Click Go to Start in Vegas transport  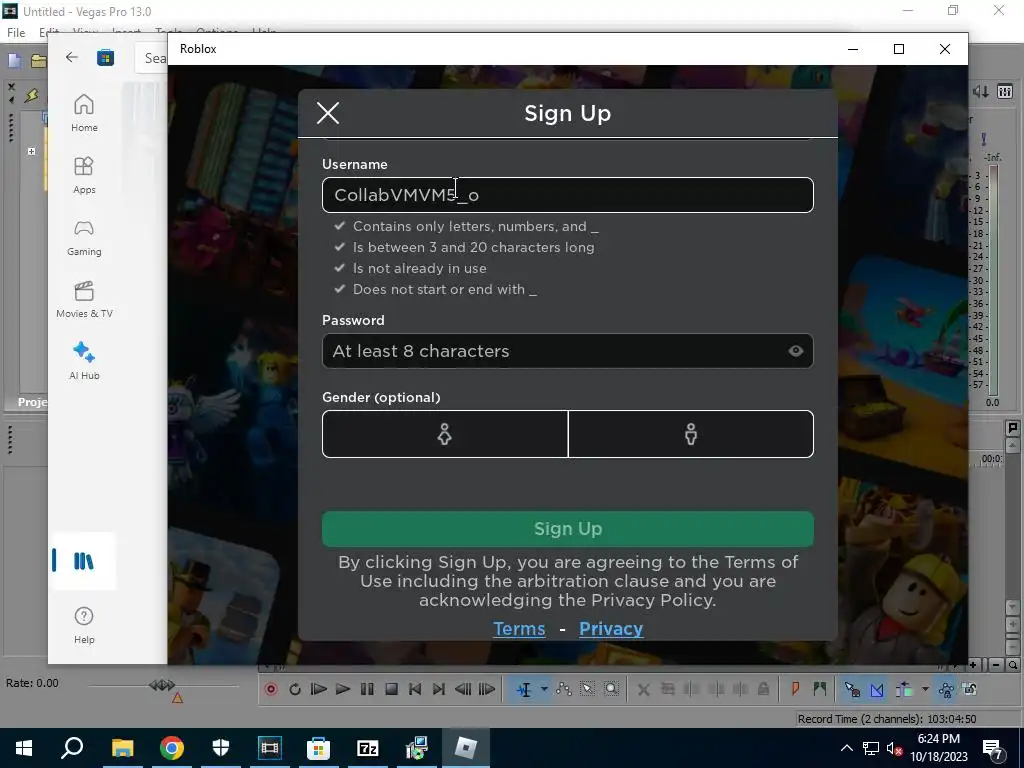coord(415,689)
